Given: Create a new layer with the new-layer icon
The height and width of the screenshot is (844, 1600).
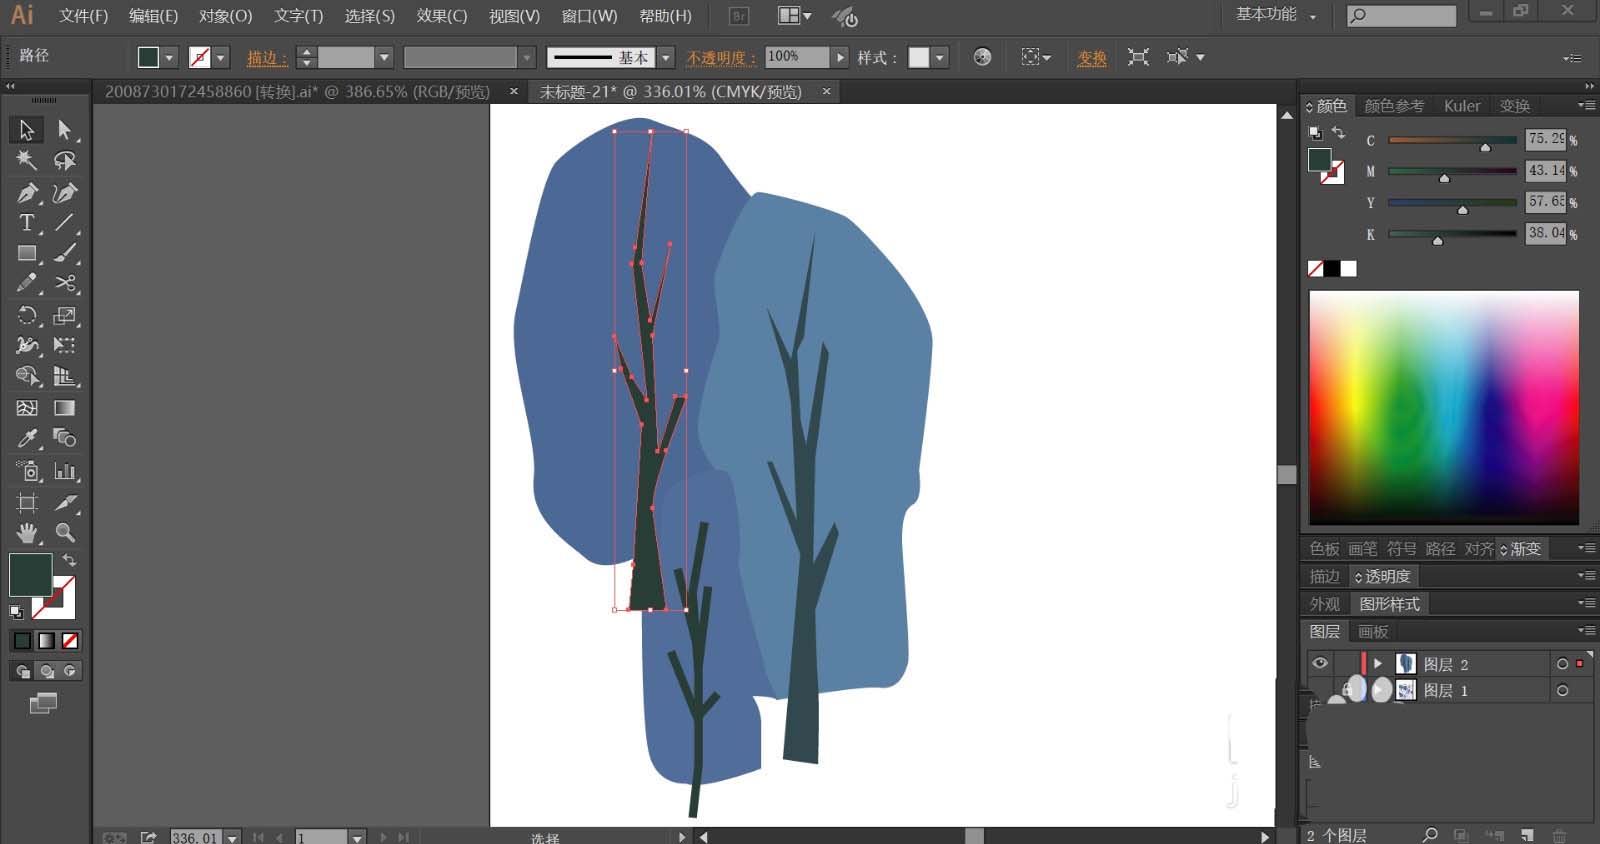Looking at the screenshot, I should tap(1527, 835).
